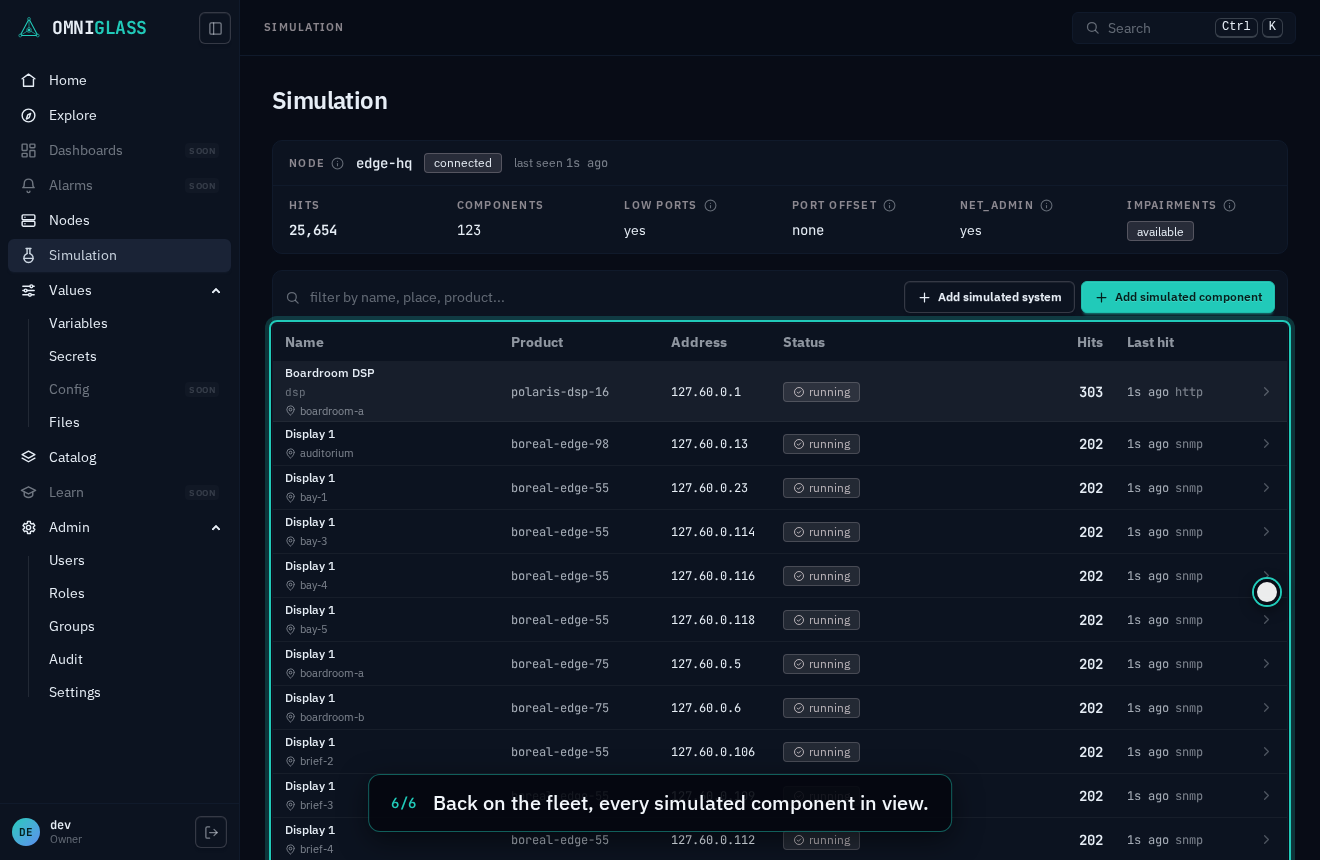
Task: Open Variables under Values
Action: [x=78, y=323]
